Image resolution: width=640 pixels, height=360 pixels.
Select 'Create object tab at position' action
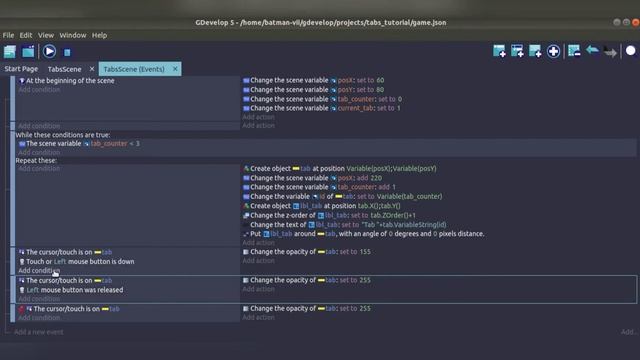(340, 169)
